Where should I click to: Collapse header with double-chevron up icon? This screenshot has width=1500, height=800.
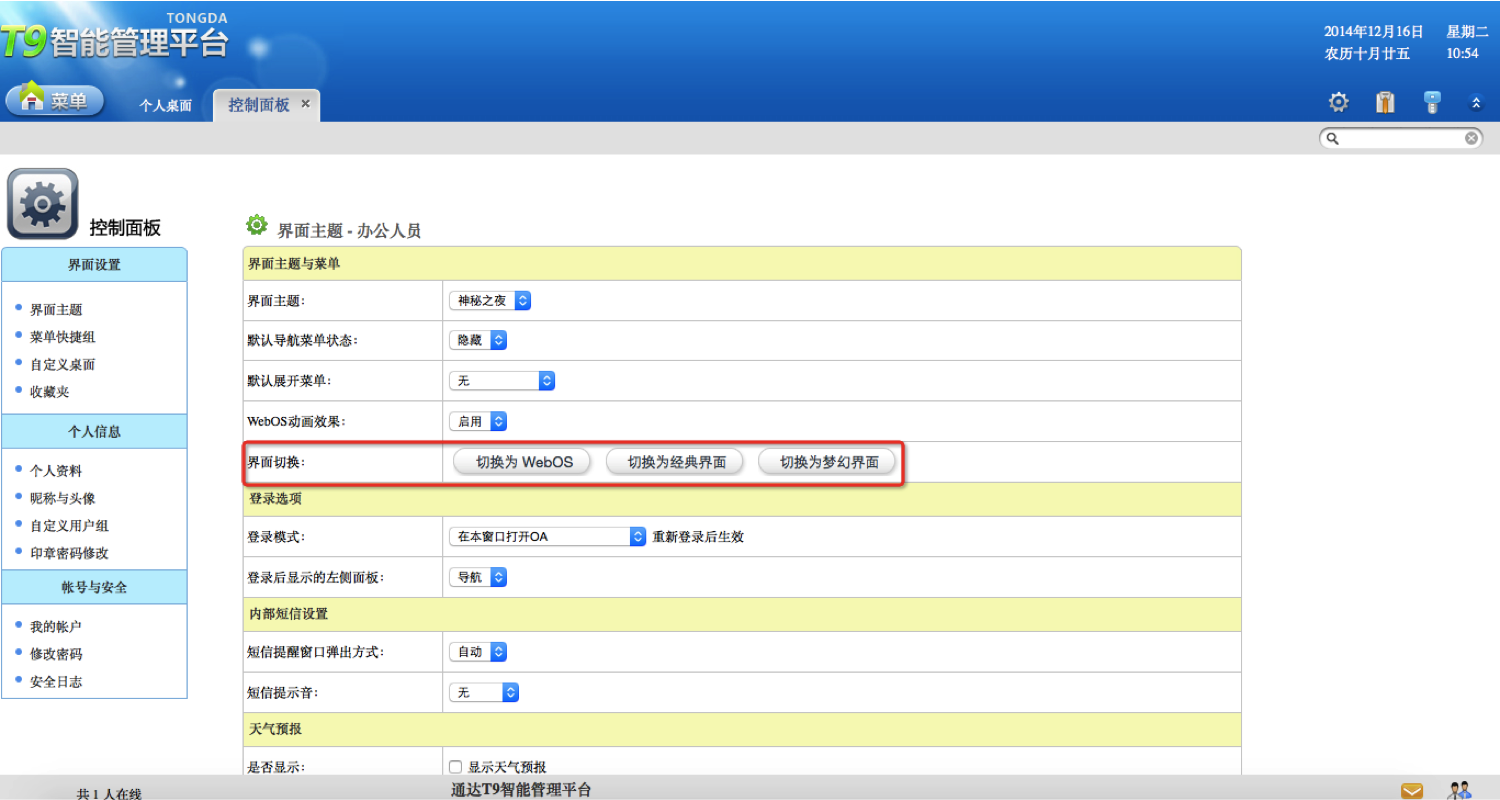coord(1476,103)
